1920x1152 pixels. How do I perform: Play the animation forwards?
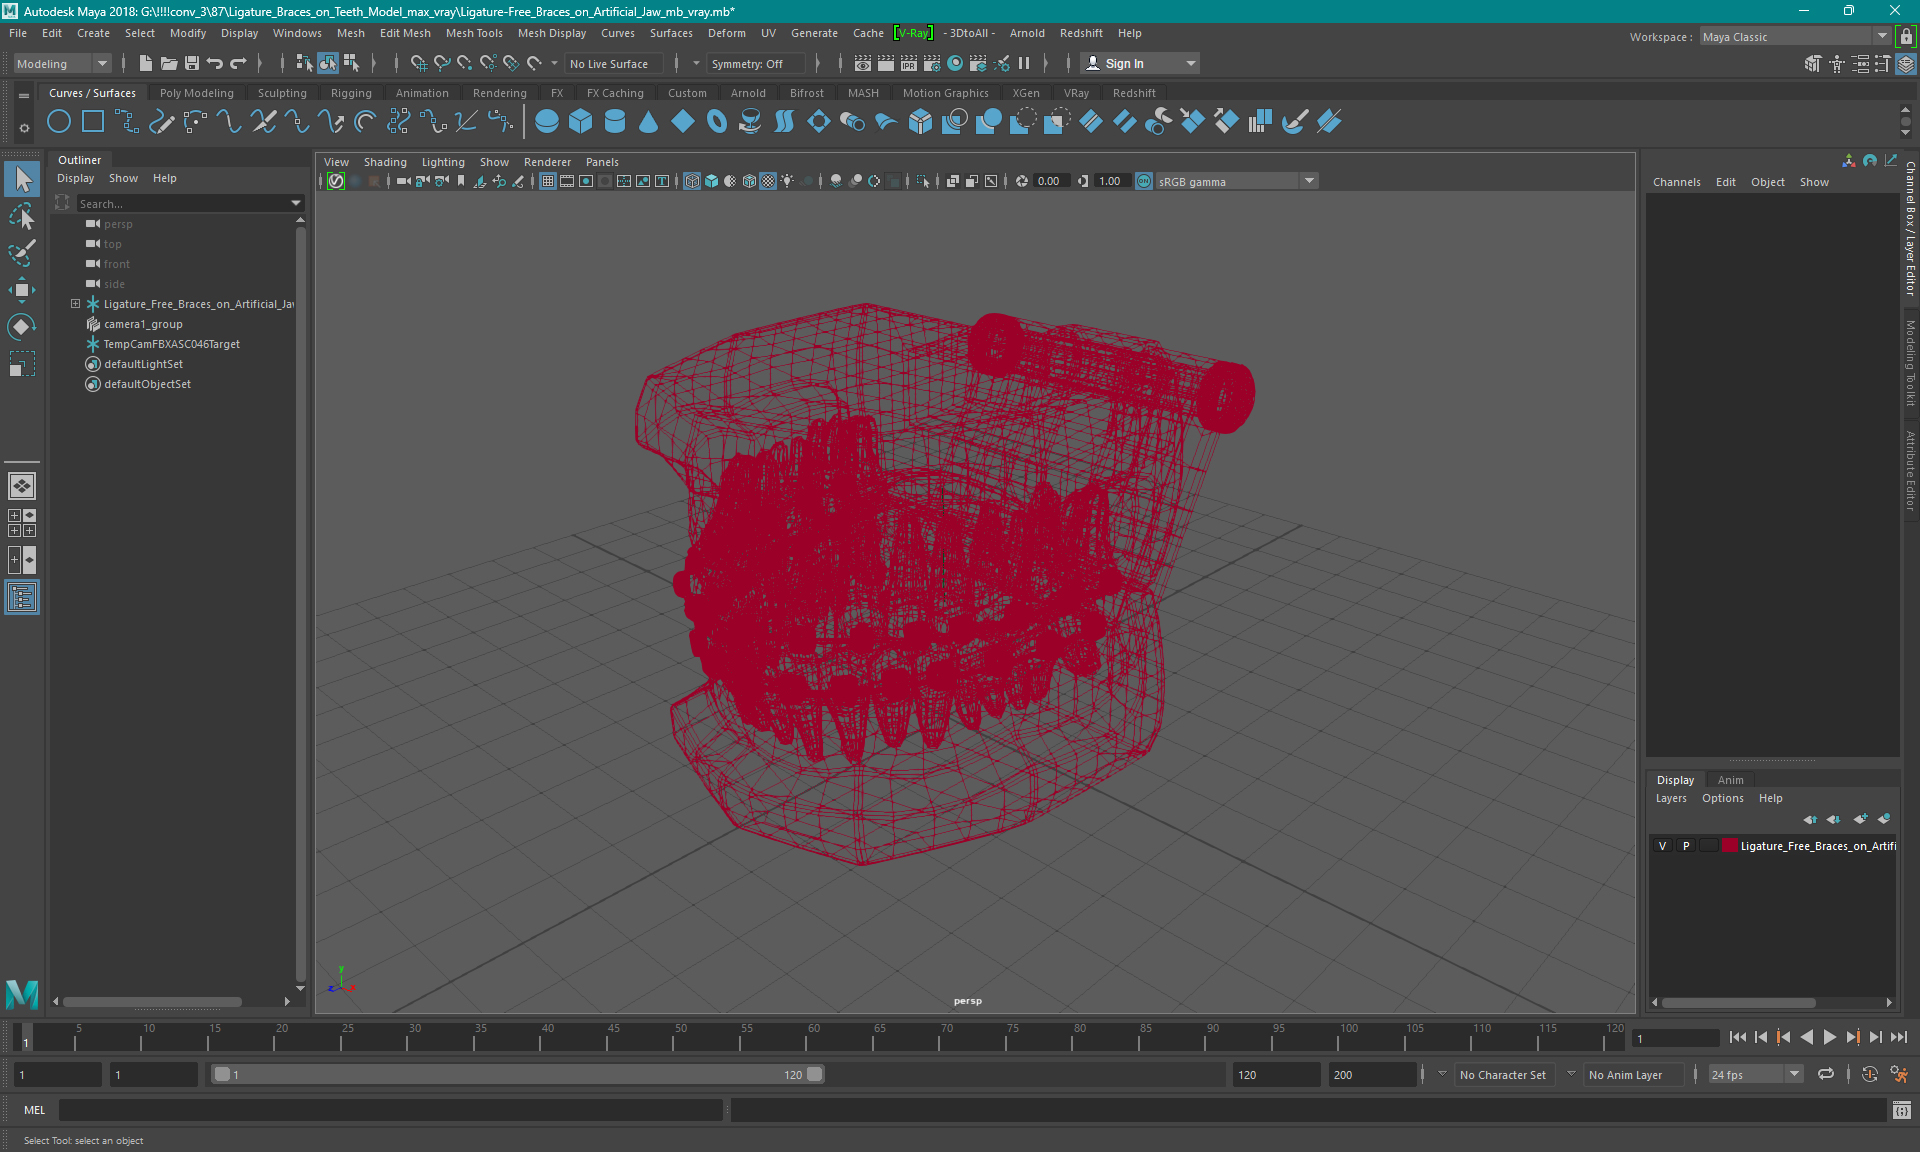(1829, 1037)
